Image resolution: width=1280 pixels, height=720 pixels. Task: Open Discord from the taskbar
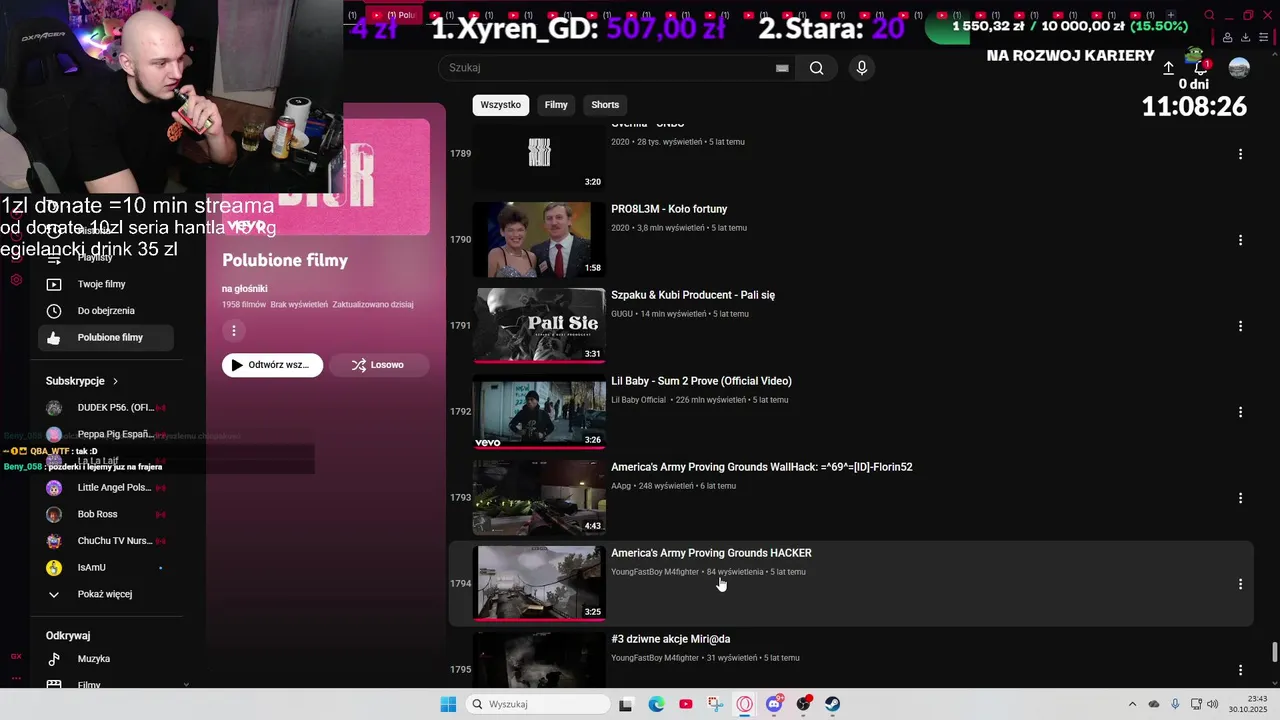774,704
